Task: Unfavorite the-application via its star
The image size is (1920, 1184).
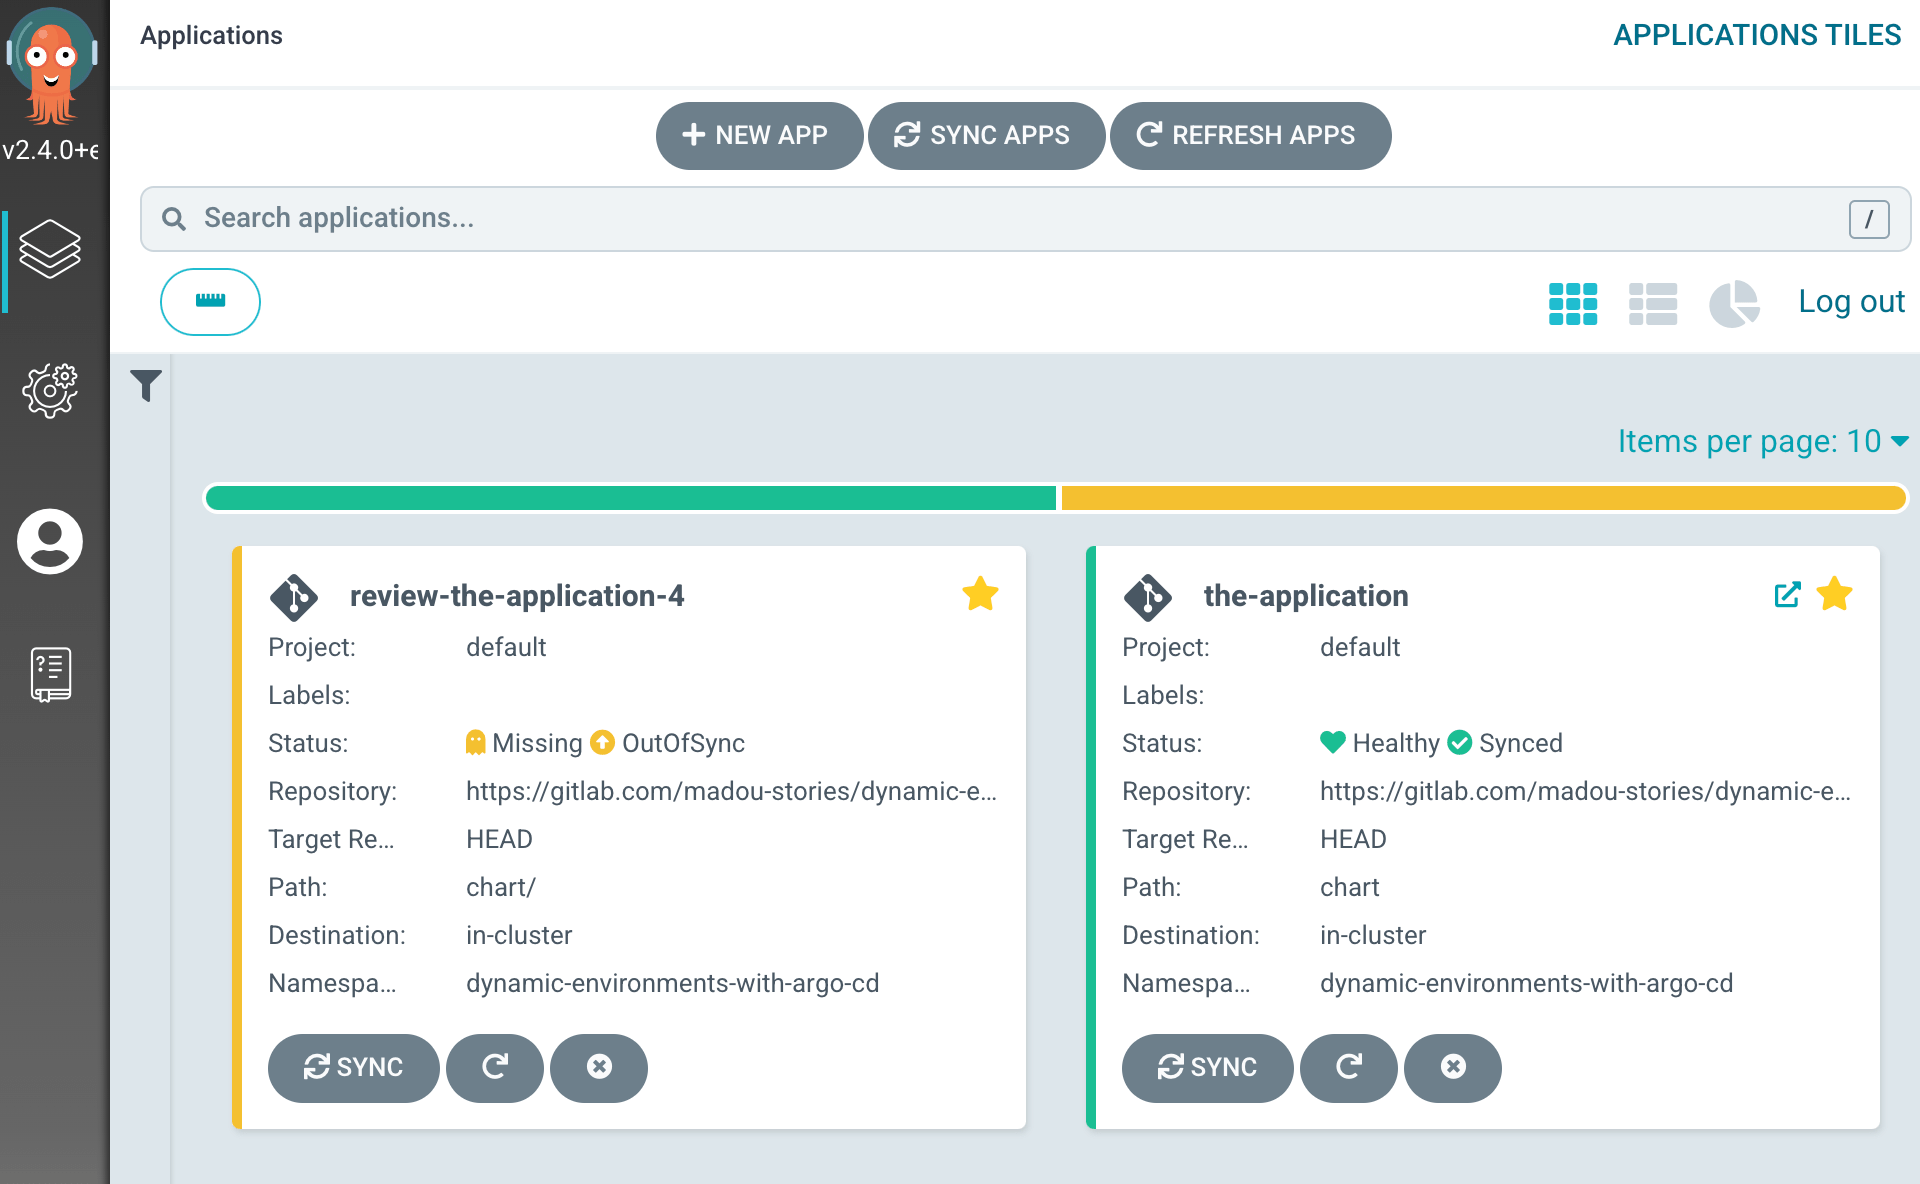Action: (1836, 593)
